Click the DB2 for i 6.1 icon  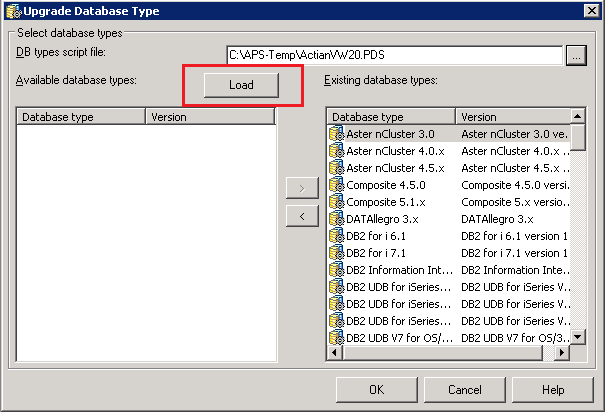(x=337, y=235)
